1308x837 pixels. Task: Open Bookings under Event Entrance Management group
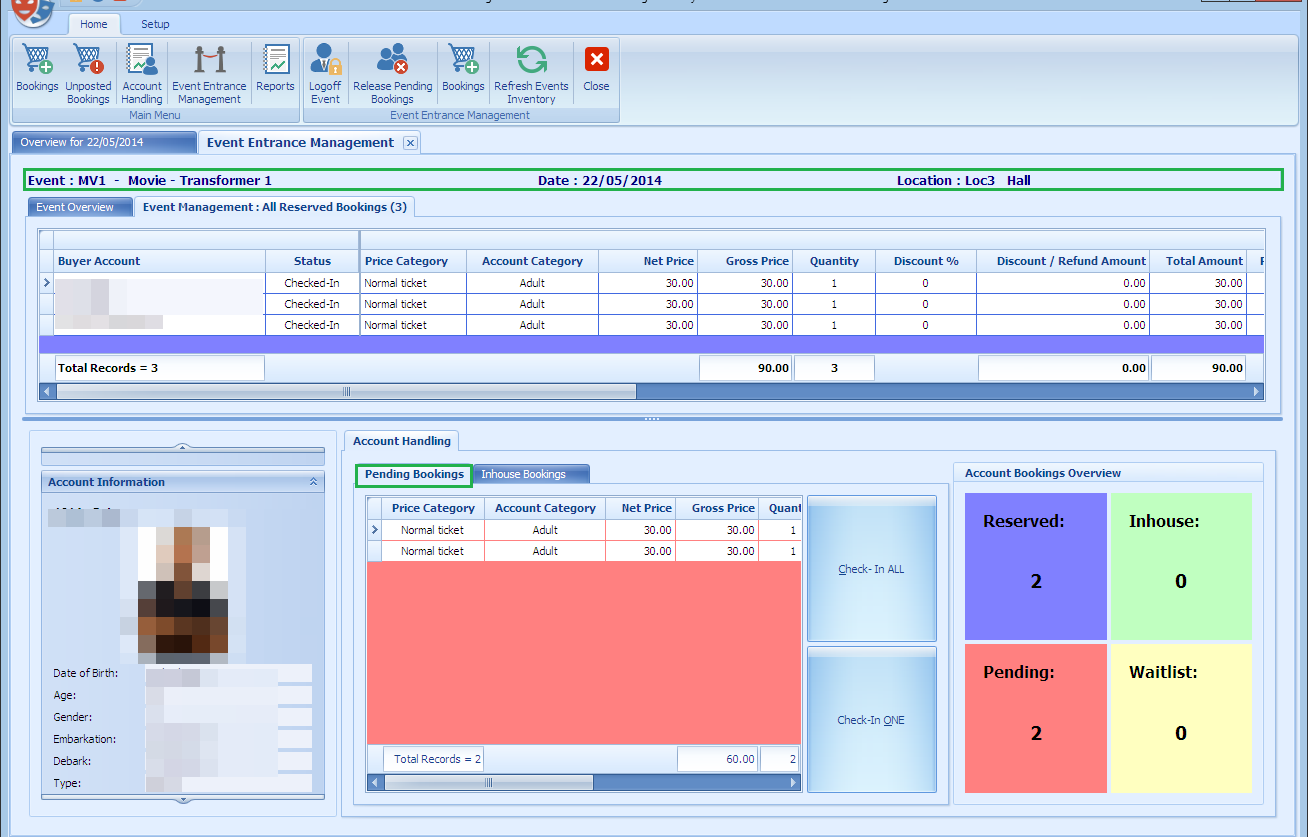point(463,70)
